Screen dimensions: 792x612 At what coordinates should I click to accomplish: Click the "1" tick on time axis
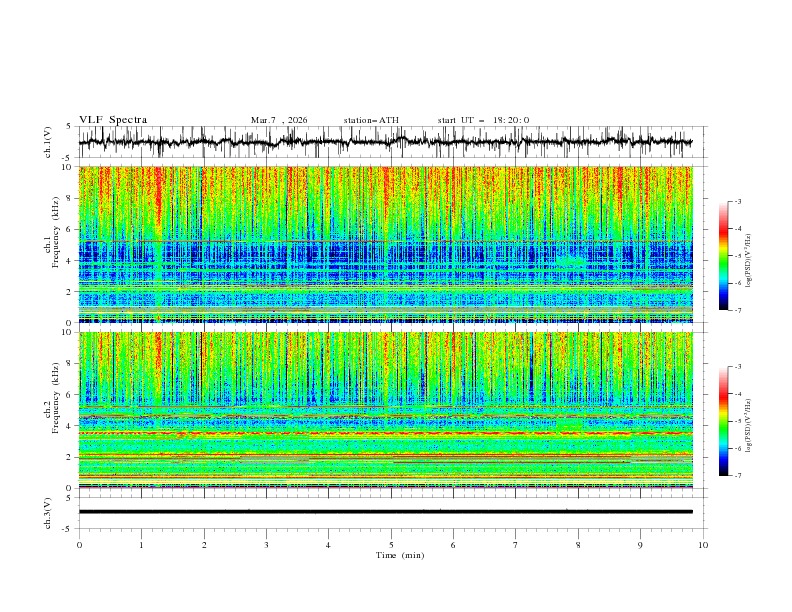tap(141, 545)
